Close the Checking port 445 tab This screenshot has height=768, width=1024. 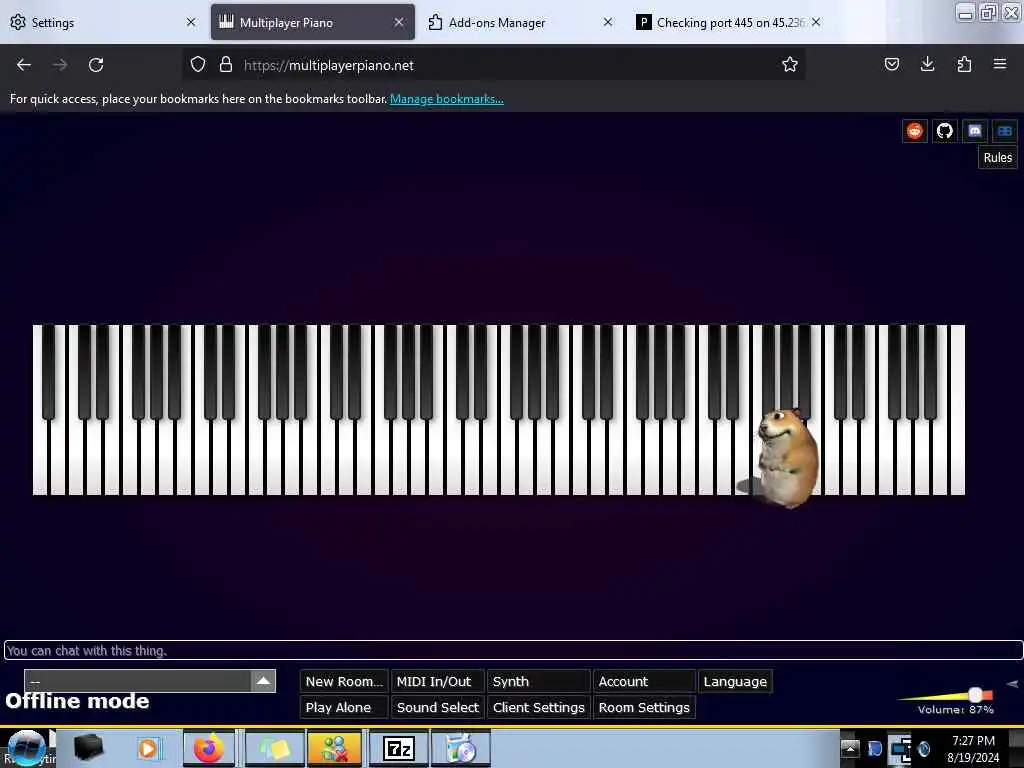tap(816, 22)
